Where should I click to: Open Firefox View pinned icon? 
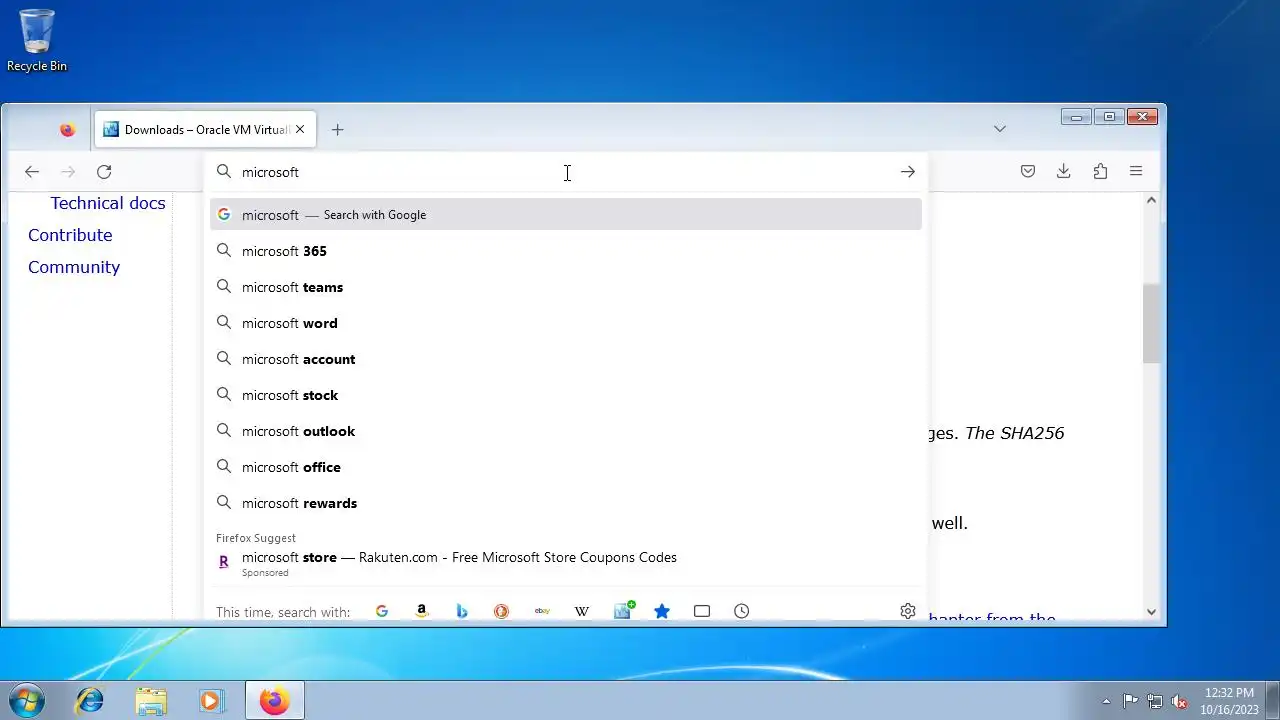tap(67, 130)
